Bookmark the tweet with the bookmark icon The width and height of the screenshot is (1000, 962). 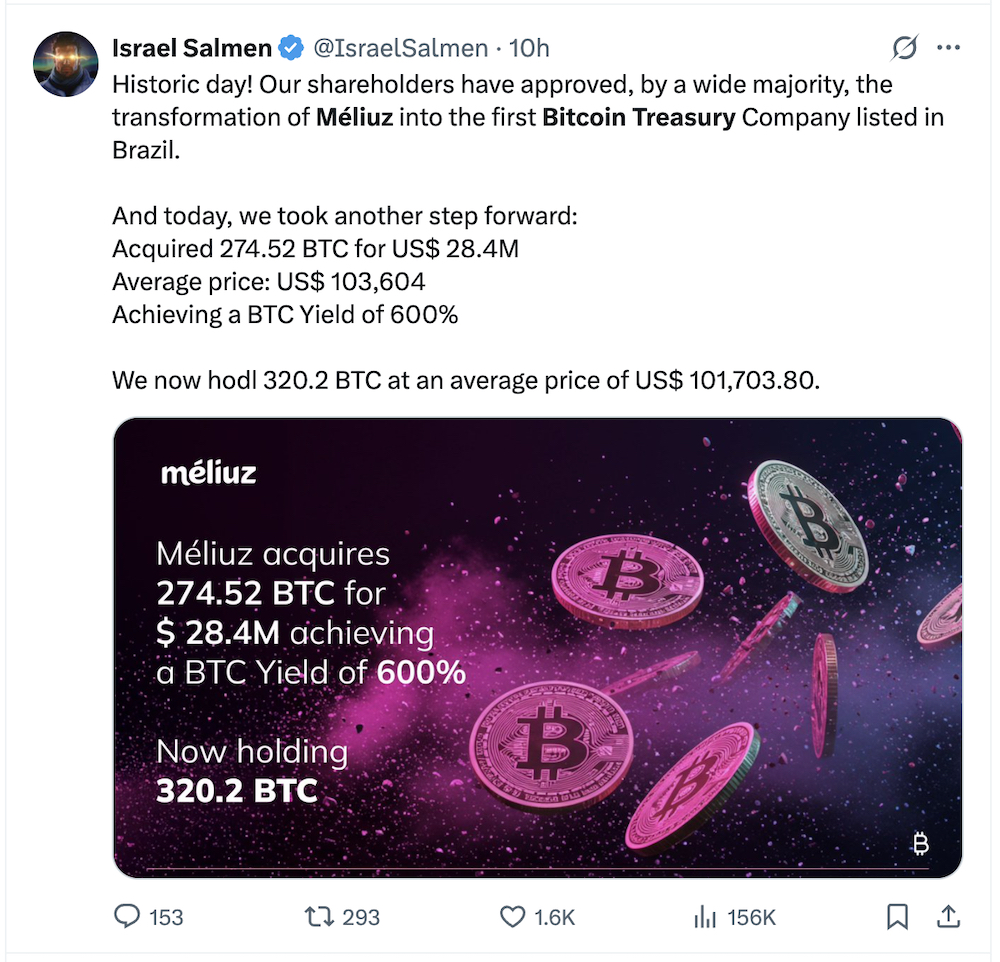[x=897, y=915]
